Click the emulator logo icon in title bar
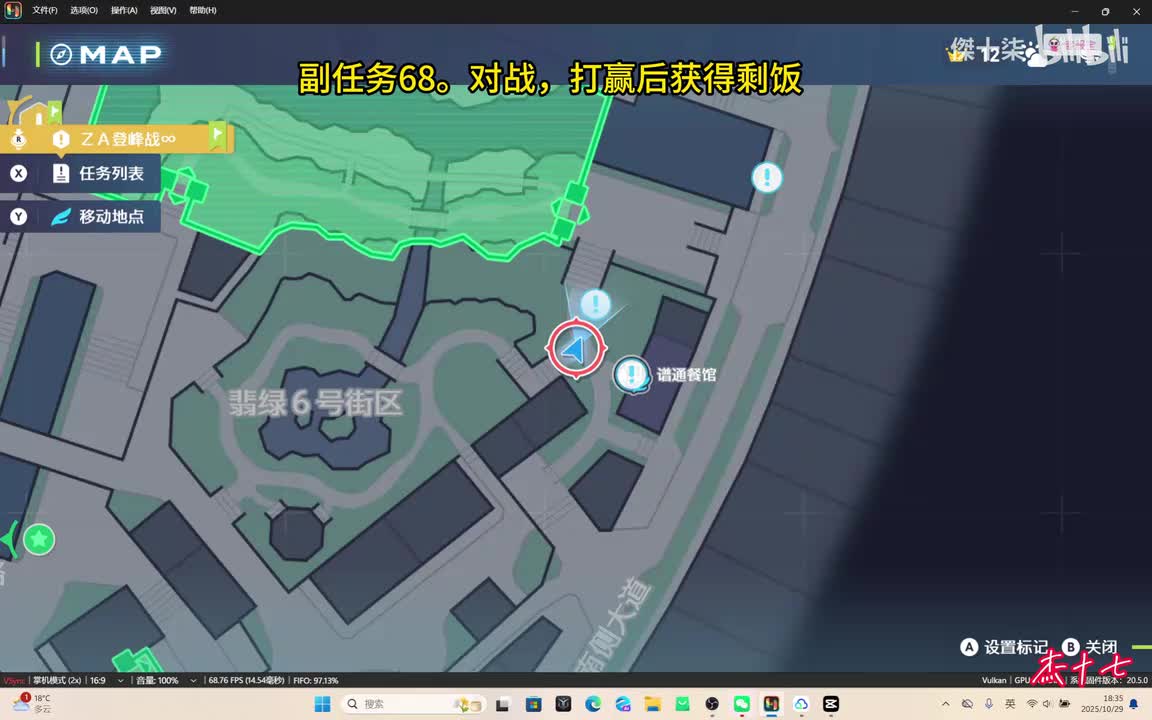Image resolution: width=1152 pixels, height=720 pixels. click(x=12, y=10)
